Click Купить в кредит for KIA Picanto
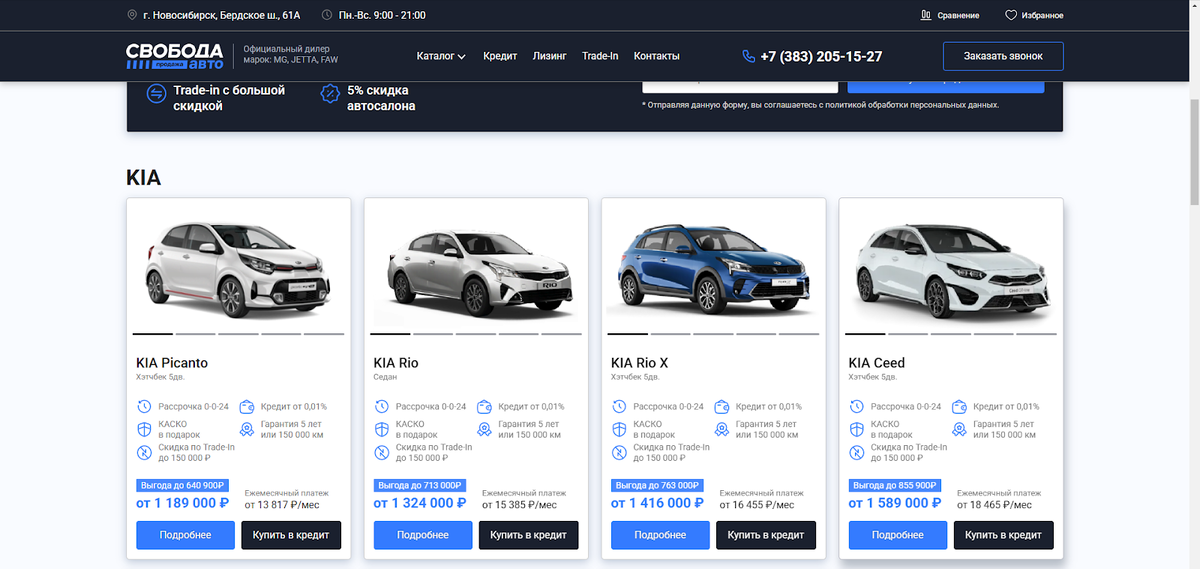 tap(291, 535)
